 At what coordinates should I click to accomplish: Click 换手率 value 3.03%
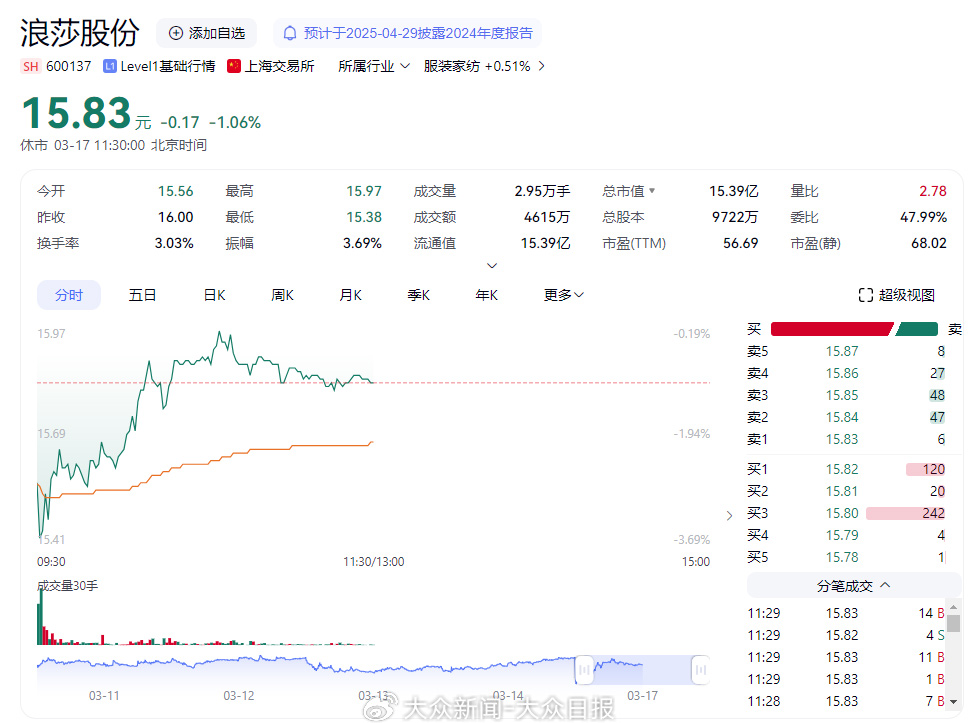click(174, 243)
